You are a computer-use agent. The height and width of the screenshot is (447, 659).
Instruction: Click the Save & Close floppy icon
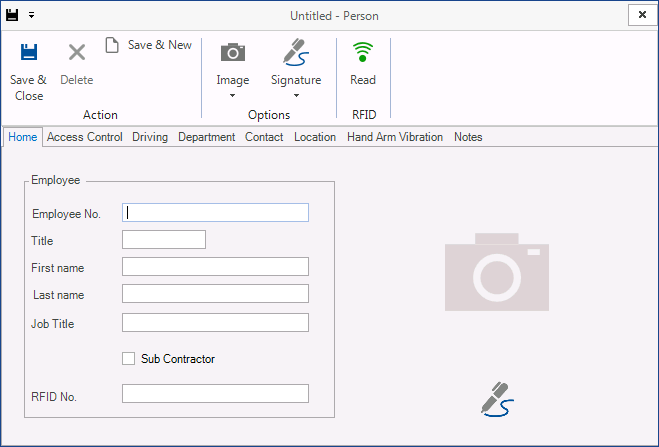point(29,52)
